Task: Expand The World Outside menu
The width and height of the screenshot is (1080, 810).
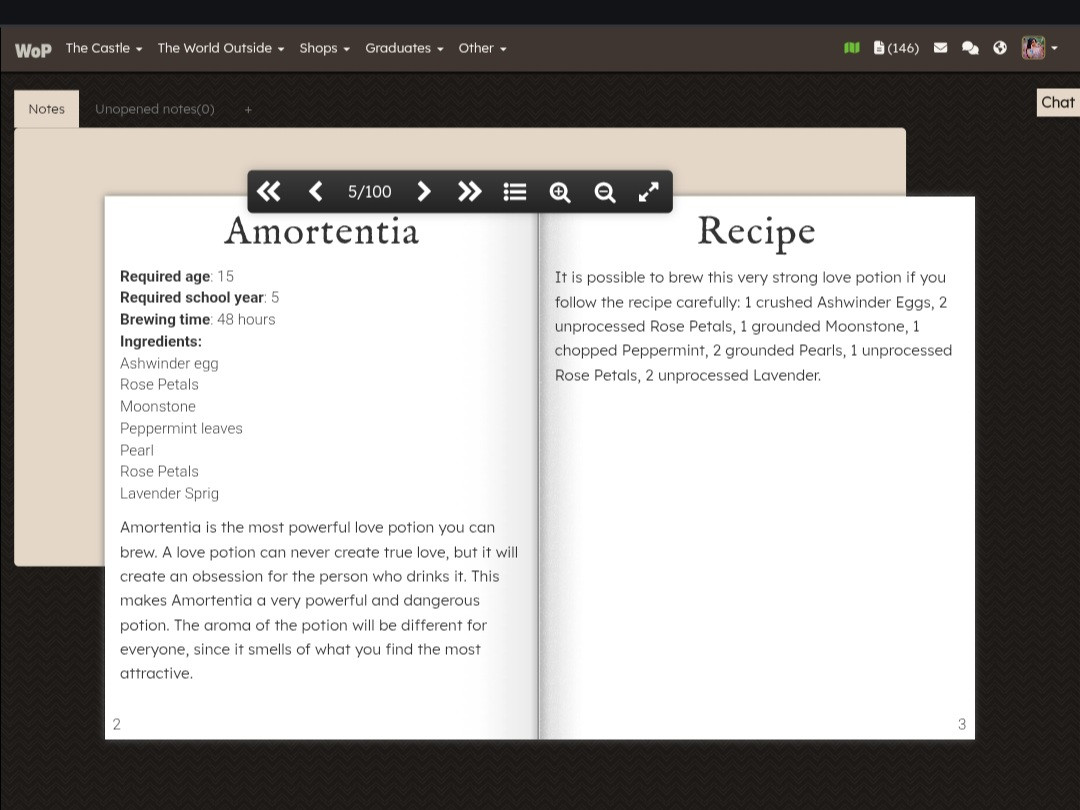Action: coord(220,48)
